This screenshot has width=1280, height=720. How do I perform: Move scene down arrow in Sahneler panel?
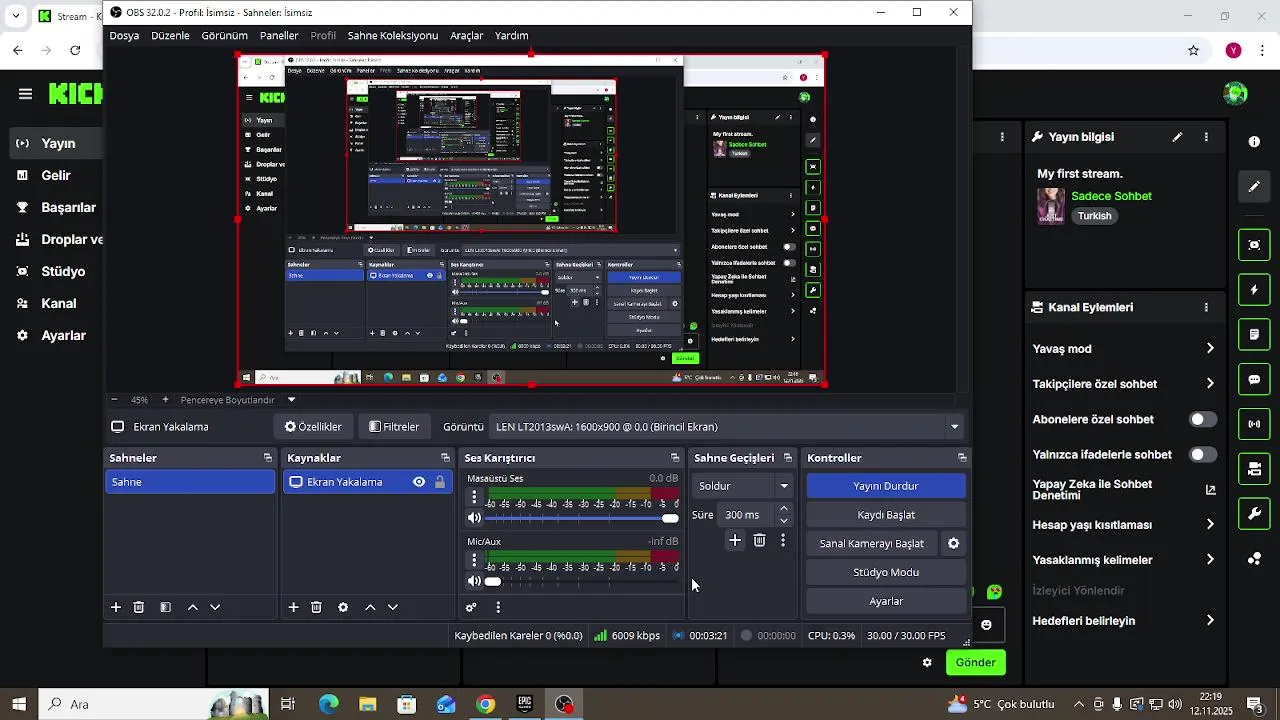coord(215,607)
